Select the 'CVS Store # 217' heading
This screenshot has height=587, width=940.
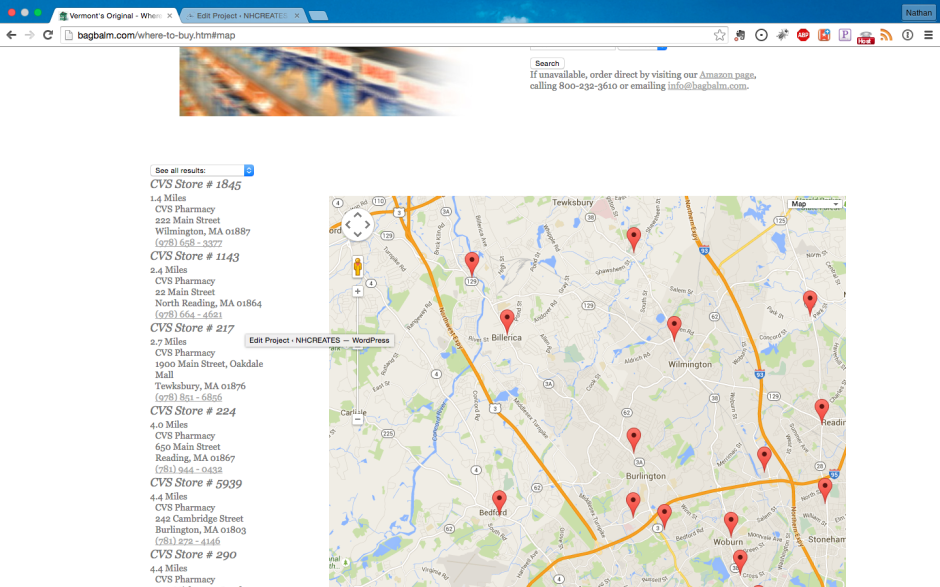(x=192, y=328)
